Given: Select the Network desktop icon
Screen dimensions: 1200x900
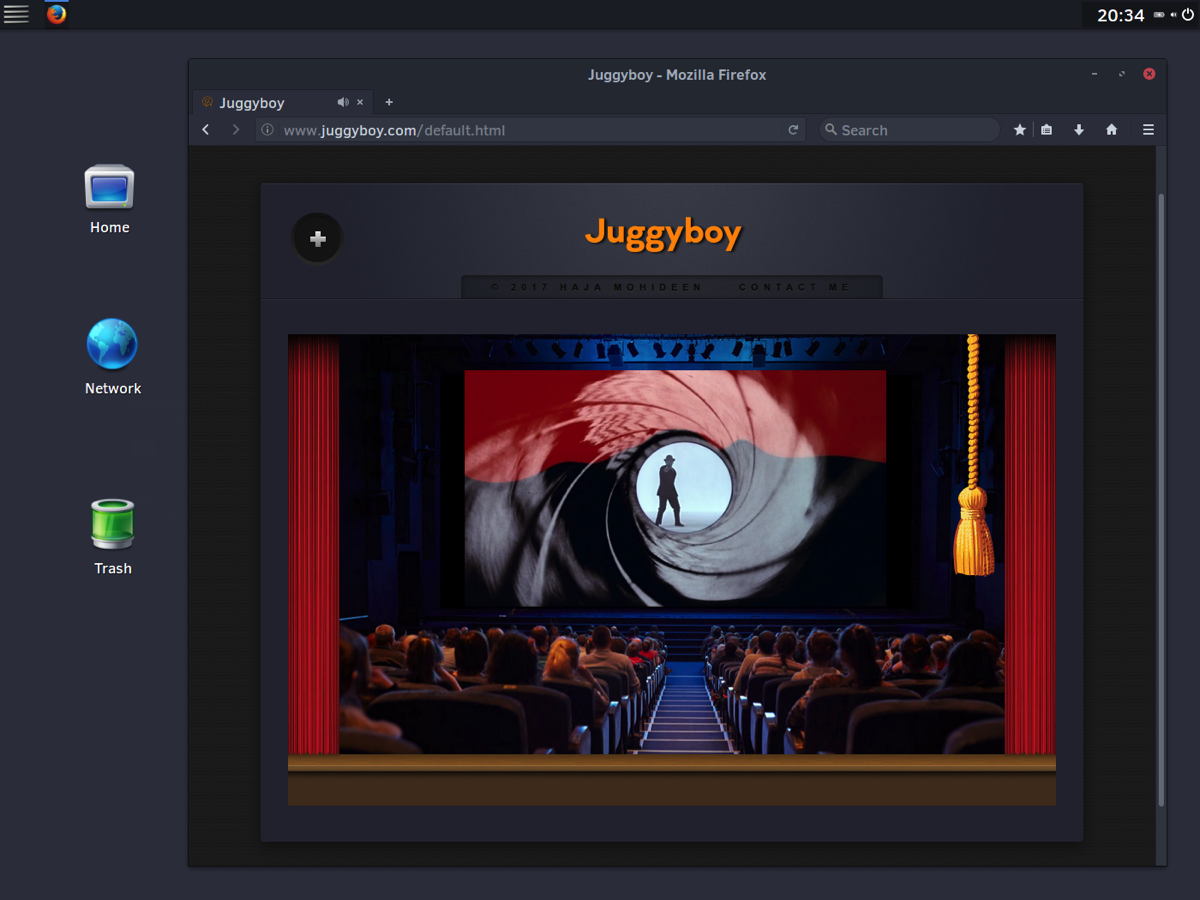Looking at the screenshot, I should point(112,356).
